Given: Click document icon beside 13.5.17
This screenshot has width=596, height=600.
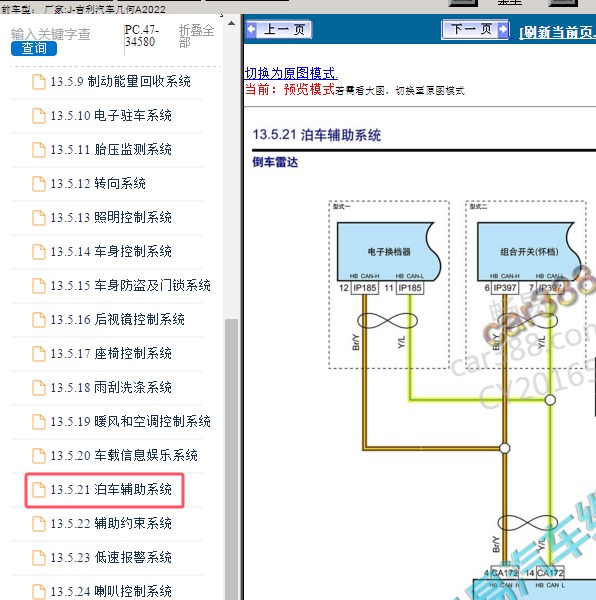Looking at the screenshot, I should point(39,354).
